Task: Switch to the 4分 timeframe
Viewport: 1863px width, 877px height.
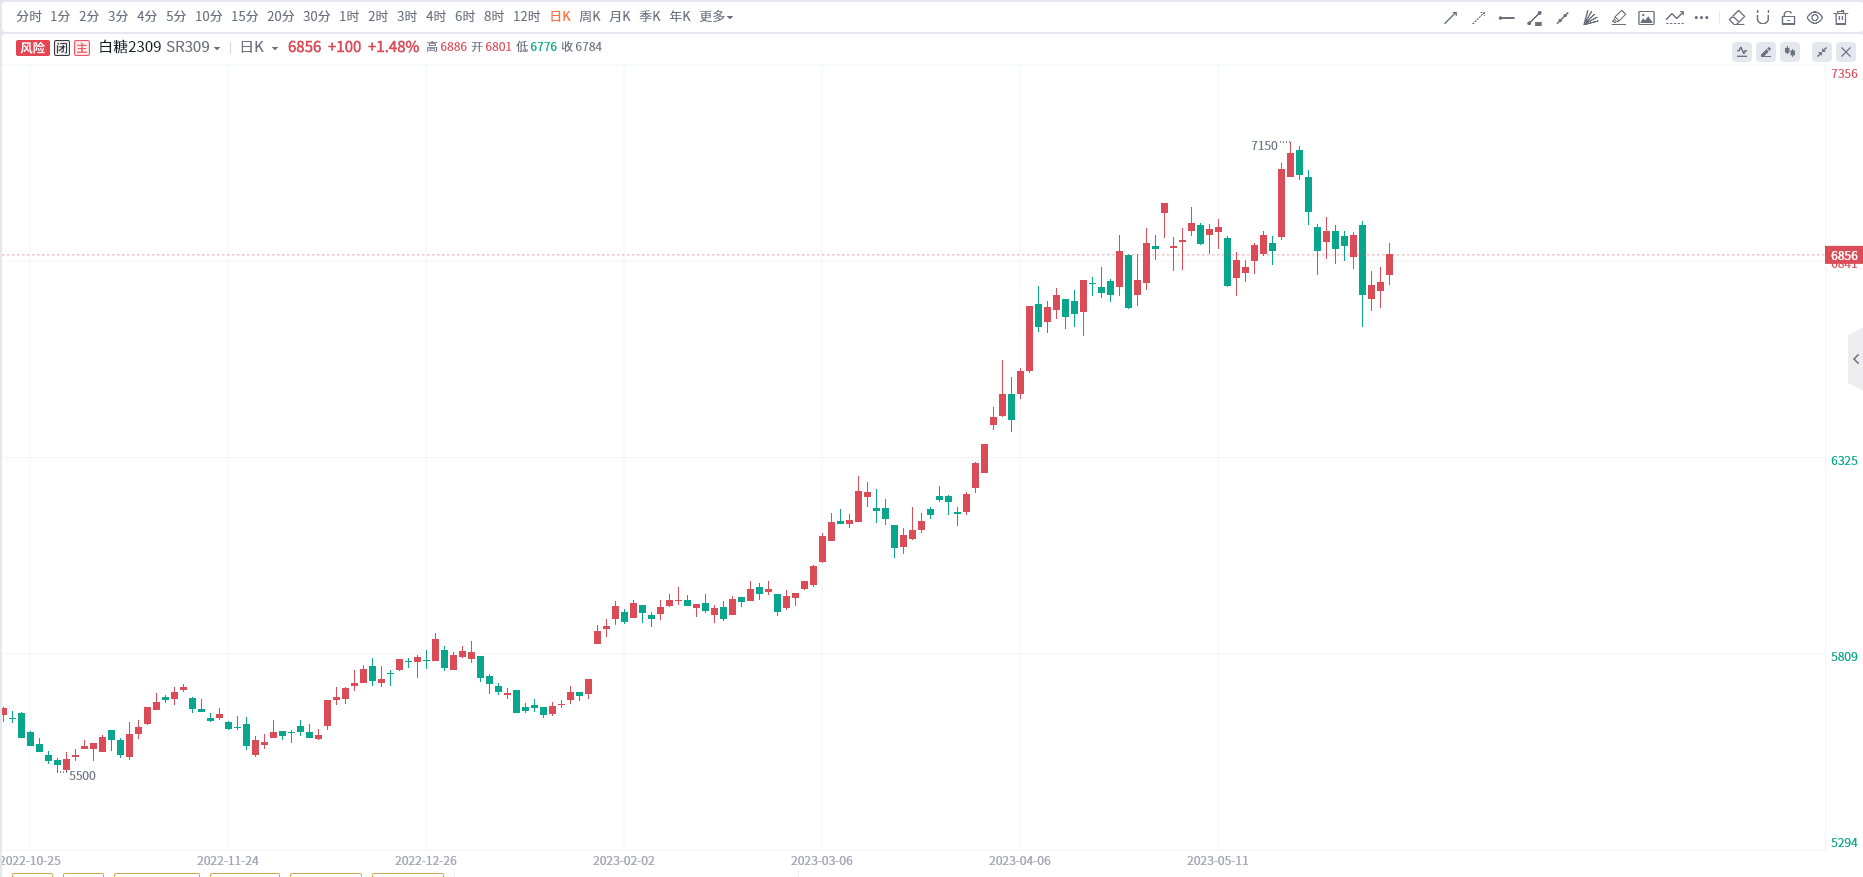Action: 147,17
